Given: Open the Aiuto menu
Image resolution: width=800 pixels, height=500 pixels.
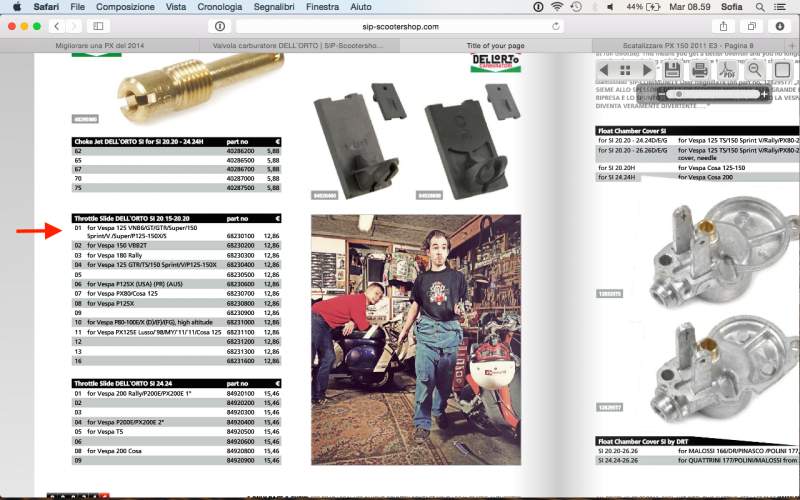Looking at the screenshot, I should click(x=361, y=7).
